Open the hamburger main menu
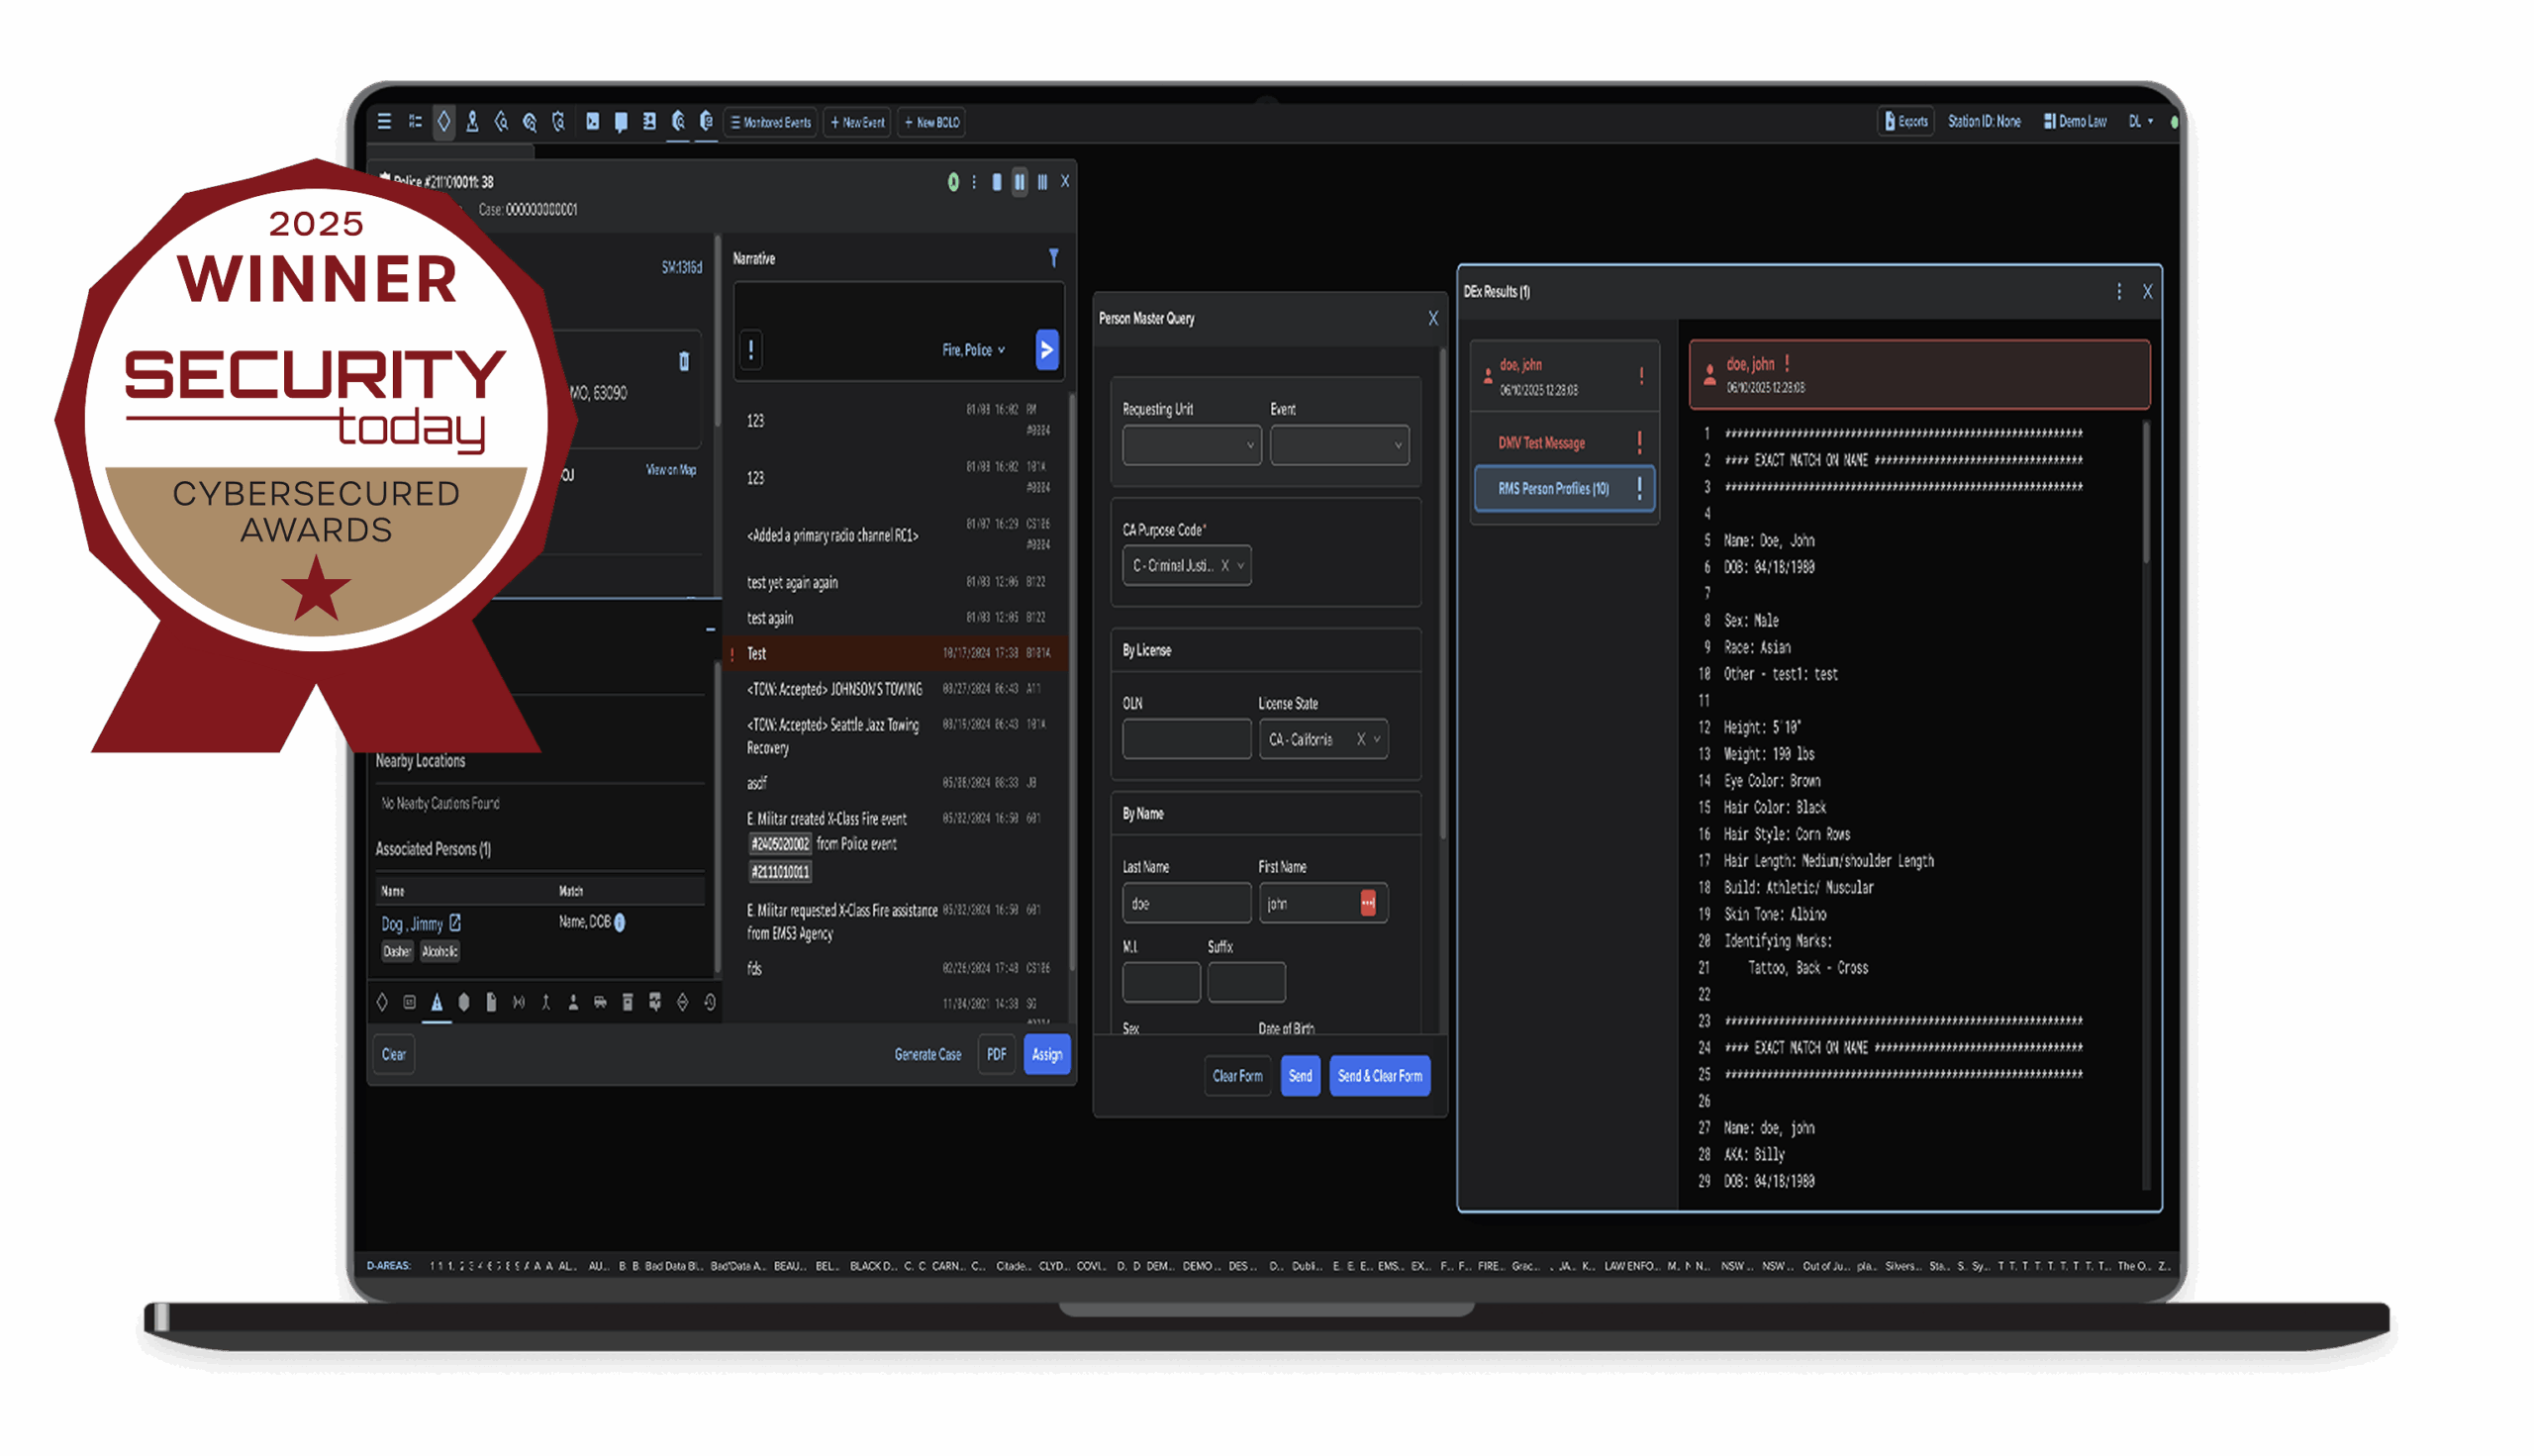This screenshot has width=2534, height=1456. point(384,122)
